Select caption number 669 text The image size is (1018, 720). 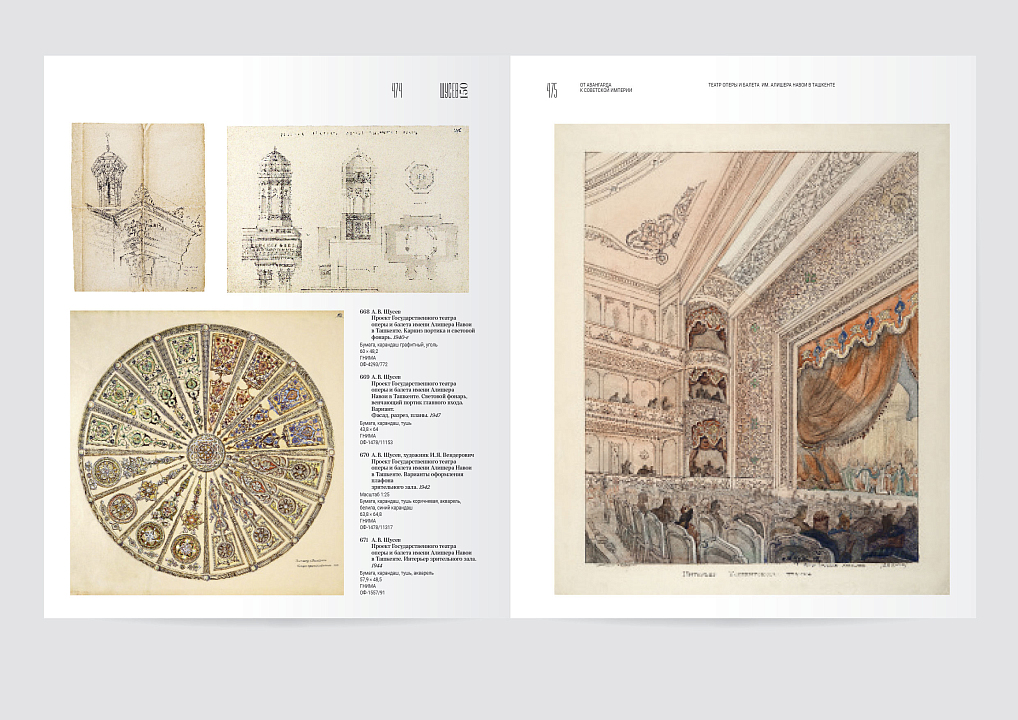(x=415, y=405)
